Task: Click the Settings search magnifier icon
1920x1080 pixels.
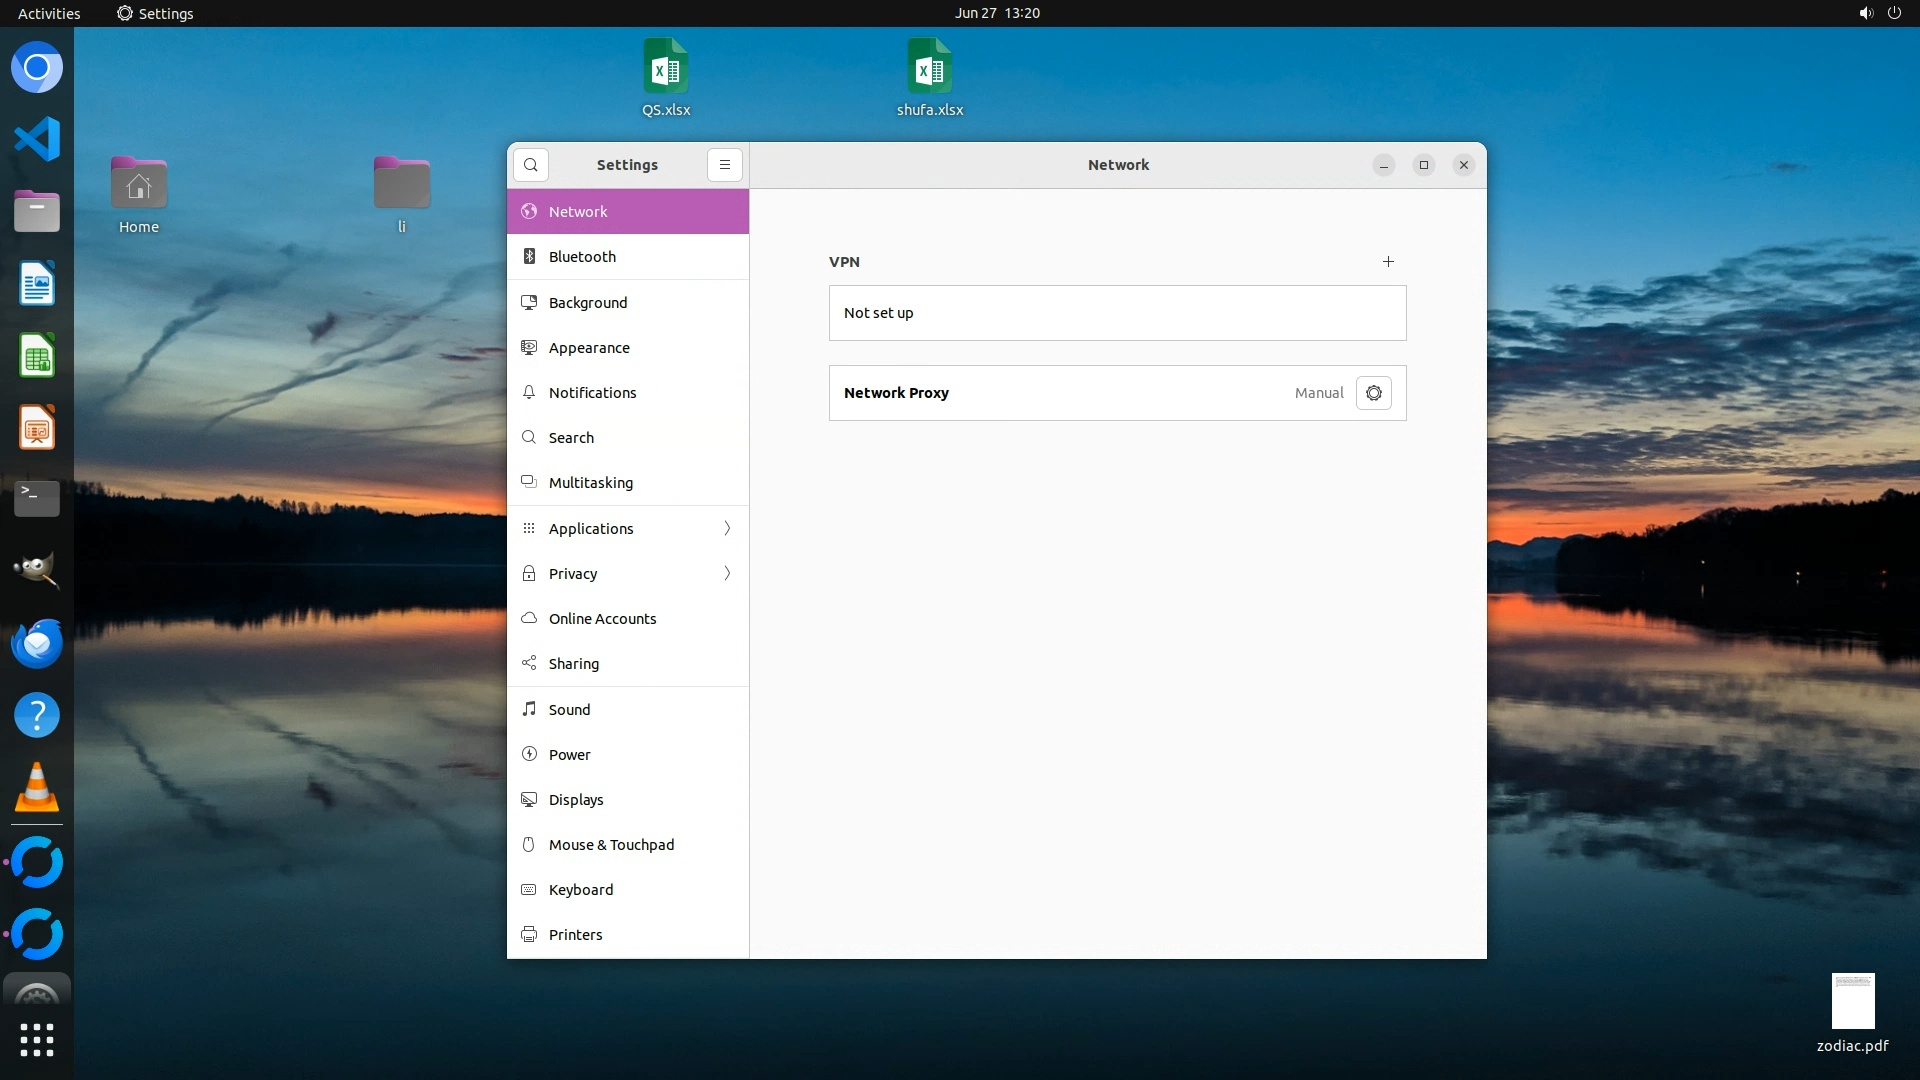Action: tap(531, 165)
